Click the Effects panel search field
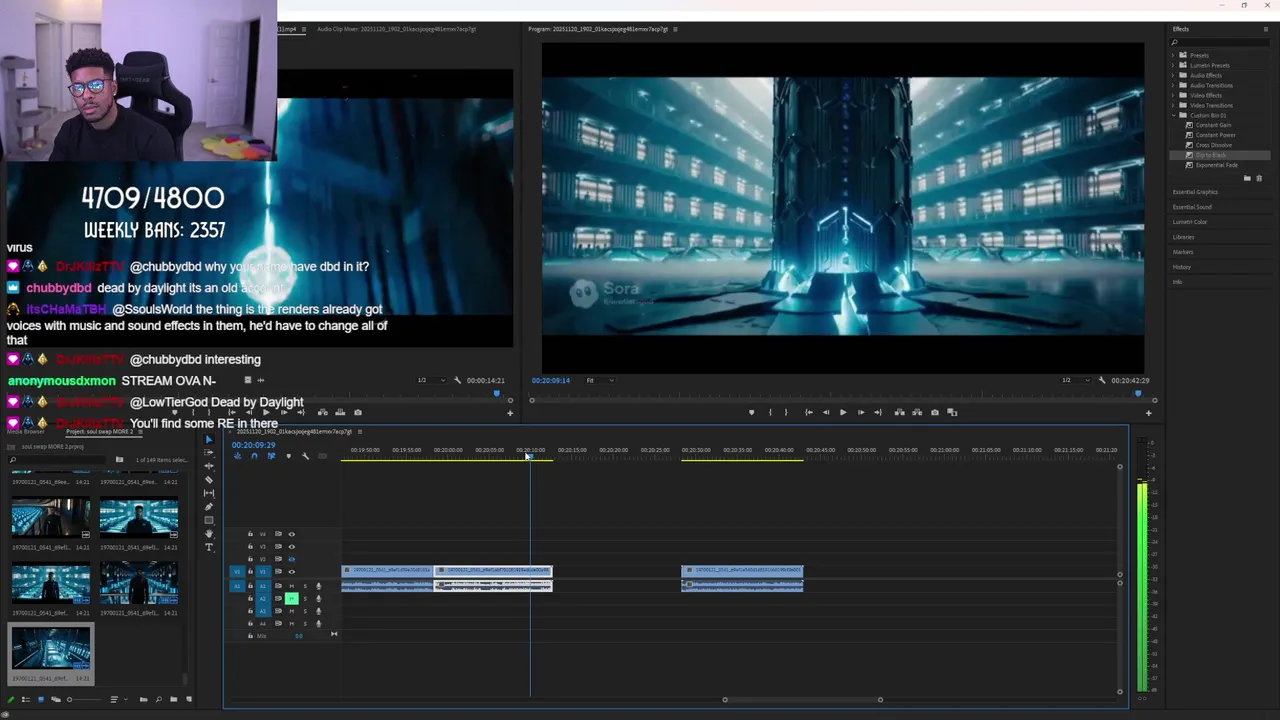Image resolution: width=1280 pixels, height=720 pixels. coord(1220,42)
